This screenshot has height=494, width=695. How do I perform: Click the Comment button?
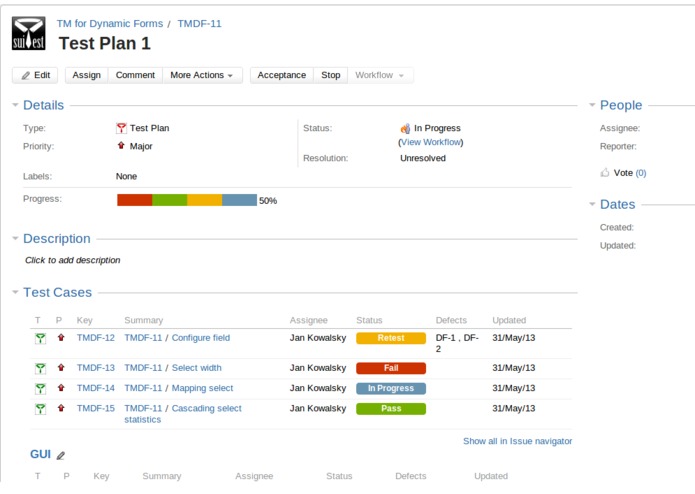(135, 75)
